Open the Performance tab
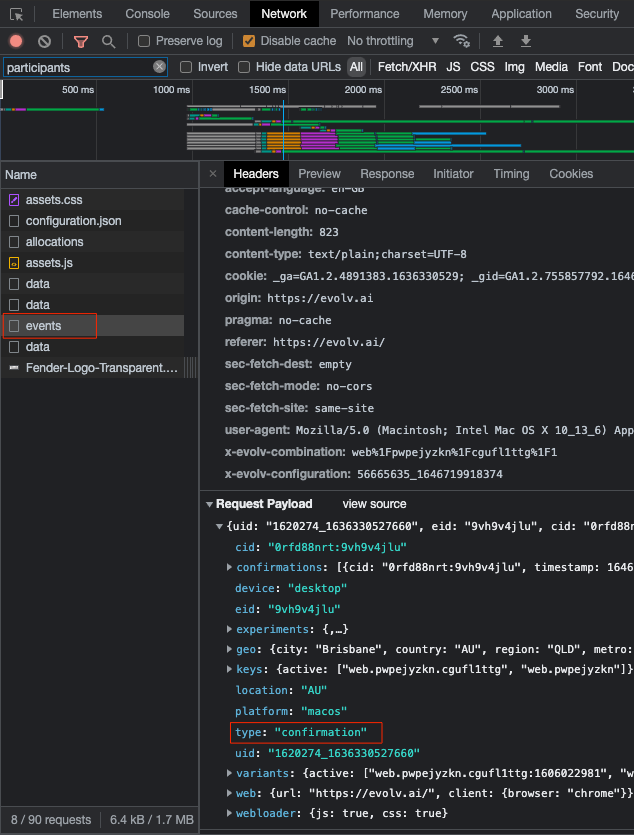Screen dimensions: 634x835 [365, 14]
